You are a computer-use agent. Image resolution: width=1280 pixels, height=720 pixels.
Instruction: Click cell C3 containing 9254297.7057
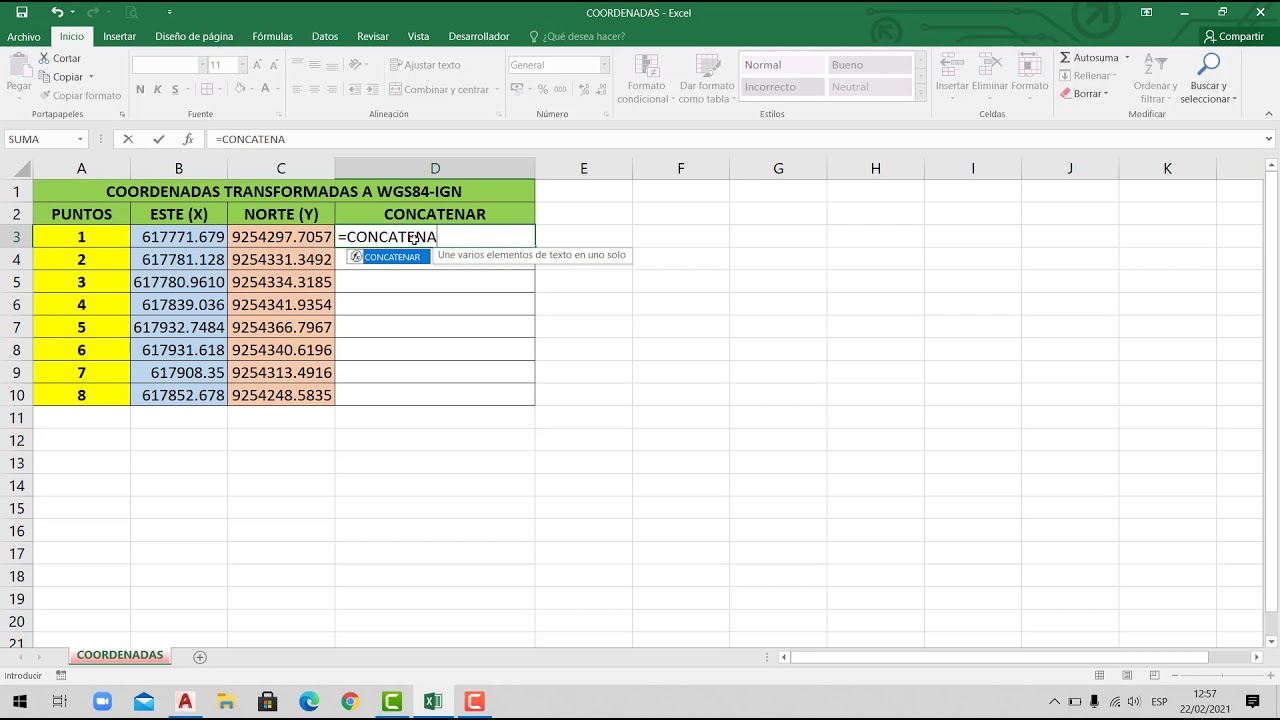pyautogui.click(x=281, y=237)
